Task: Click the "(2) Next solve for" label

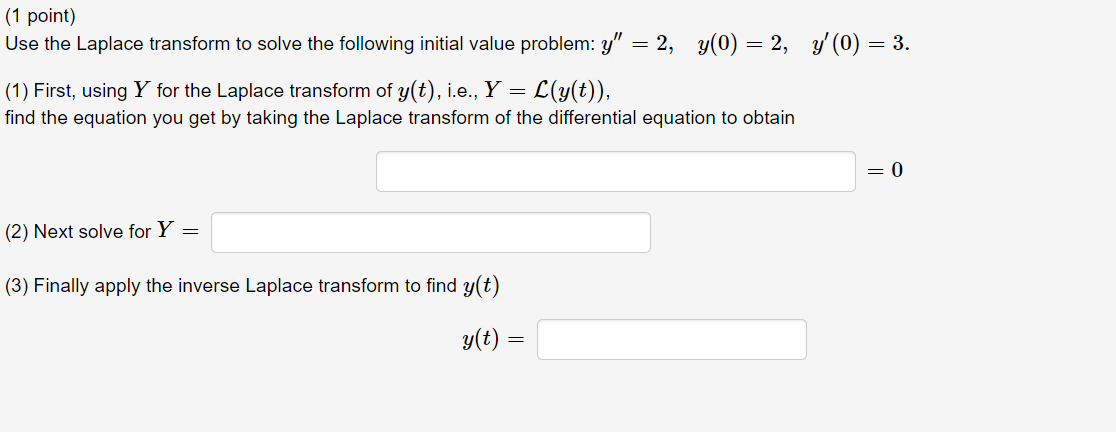Action: (x=78, y=232)
